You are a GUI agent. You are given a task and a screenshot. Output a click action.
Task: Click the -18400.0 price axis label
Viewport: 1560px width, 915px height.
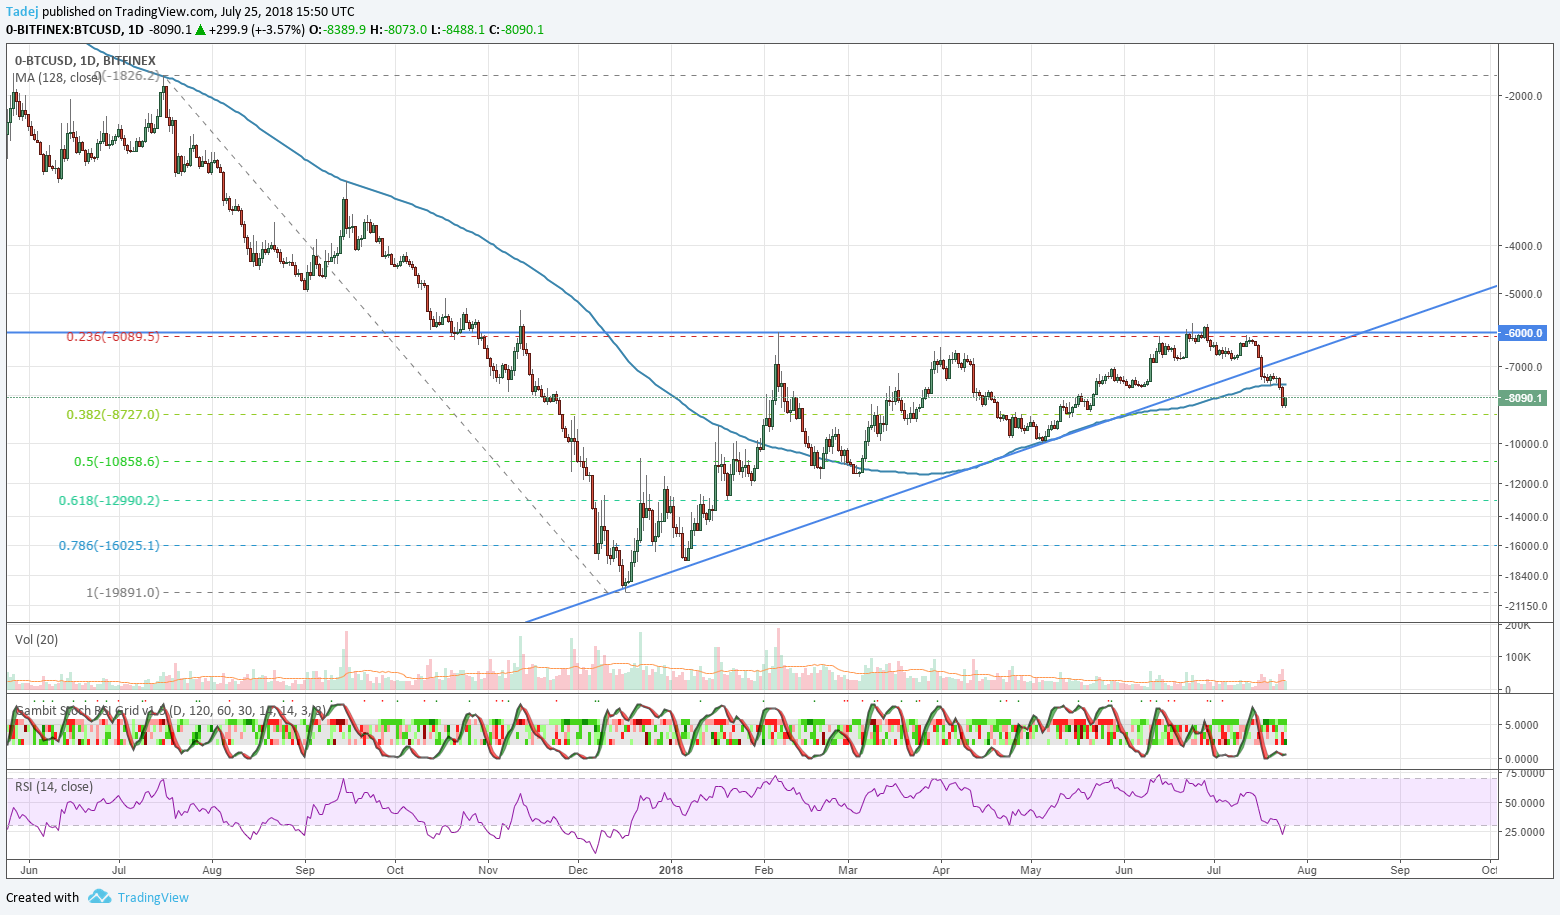tap(1527, 576)
